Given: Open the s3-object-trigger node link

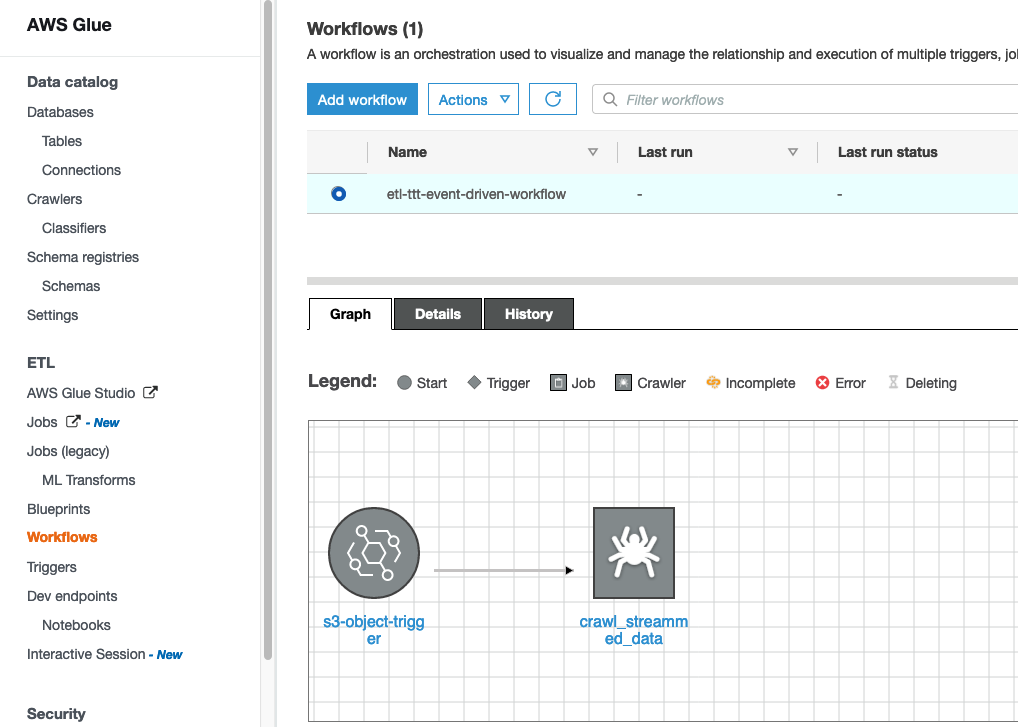Looking at the screenshot, I should point(374,630).
